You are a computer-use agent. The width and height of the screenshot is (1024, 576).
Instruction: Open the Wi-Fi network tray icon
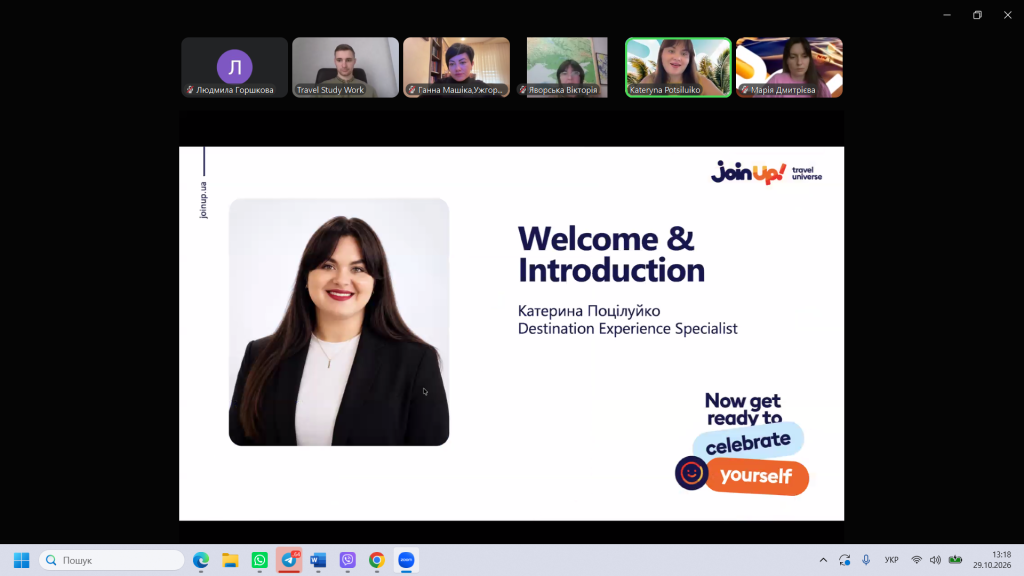(x=917, y=560)
